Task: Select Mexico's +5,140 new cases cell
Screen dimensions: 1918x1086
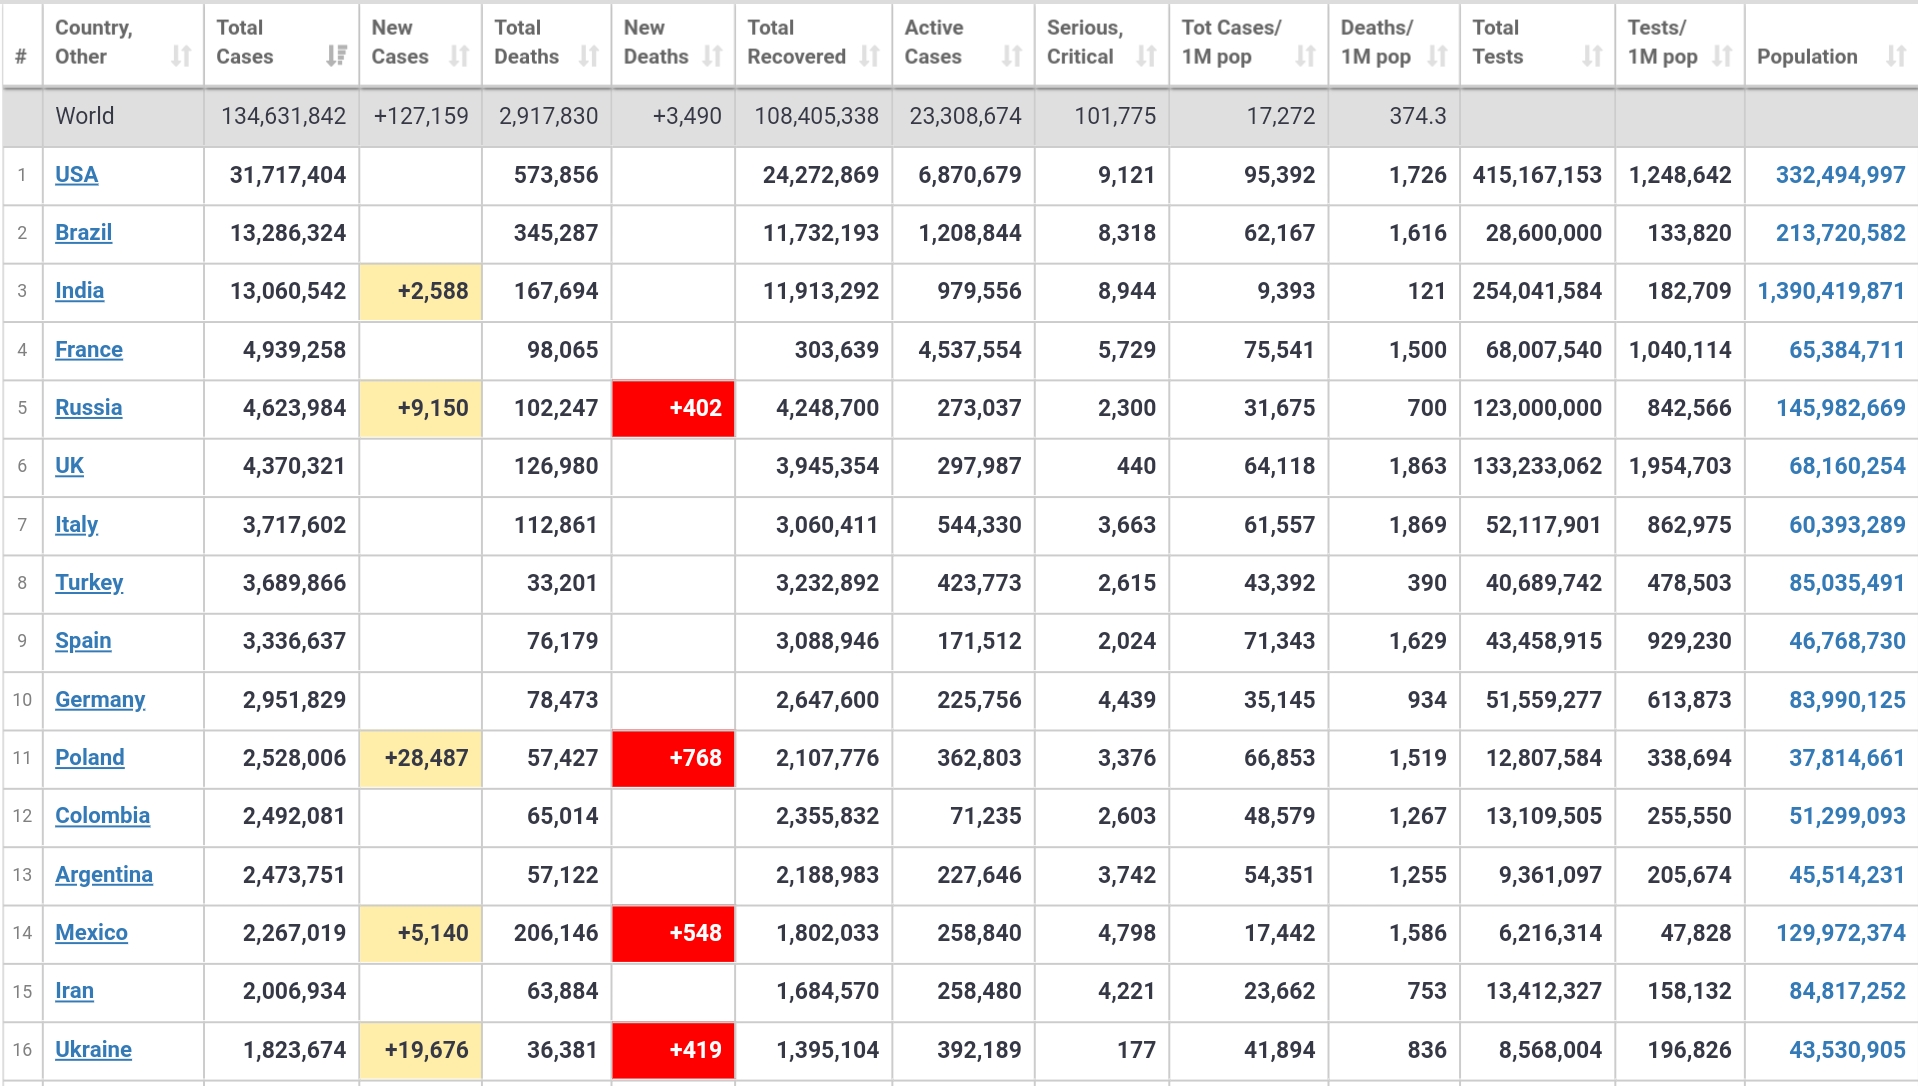Action: 421,933
